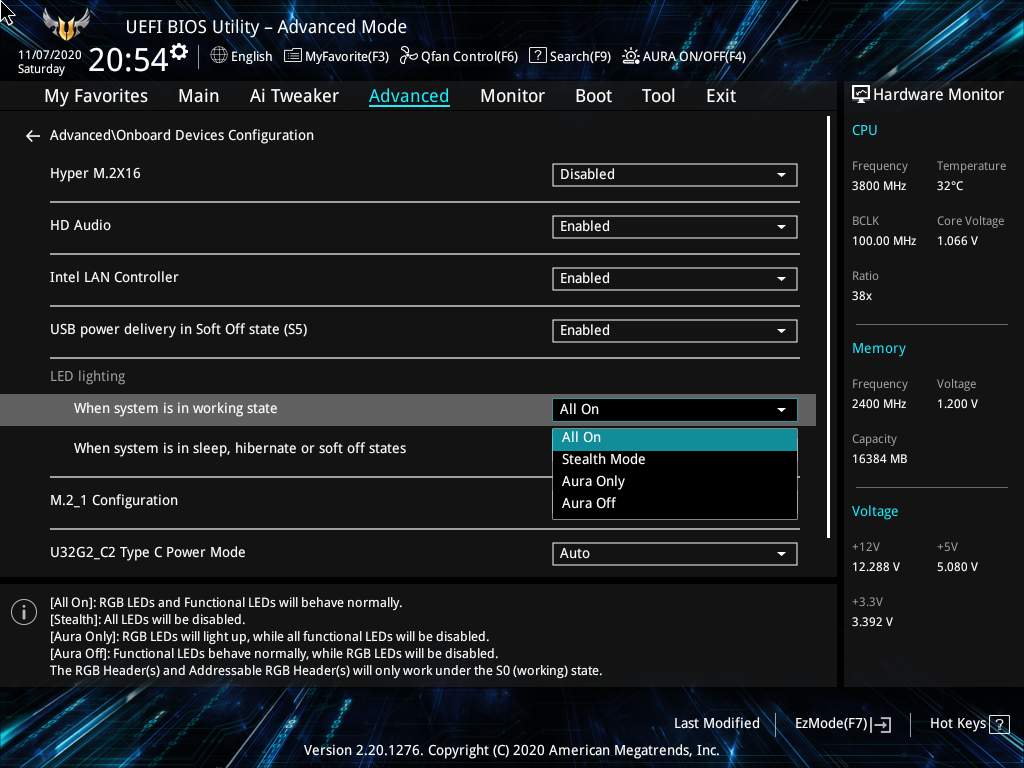Click Last Modified button

[716, 723]
